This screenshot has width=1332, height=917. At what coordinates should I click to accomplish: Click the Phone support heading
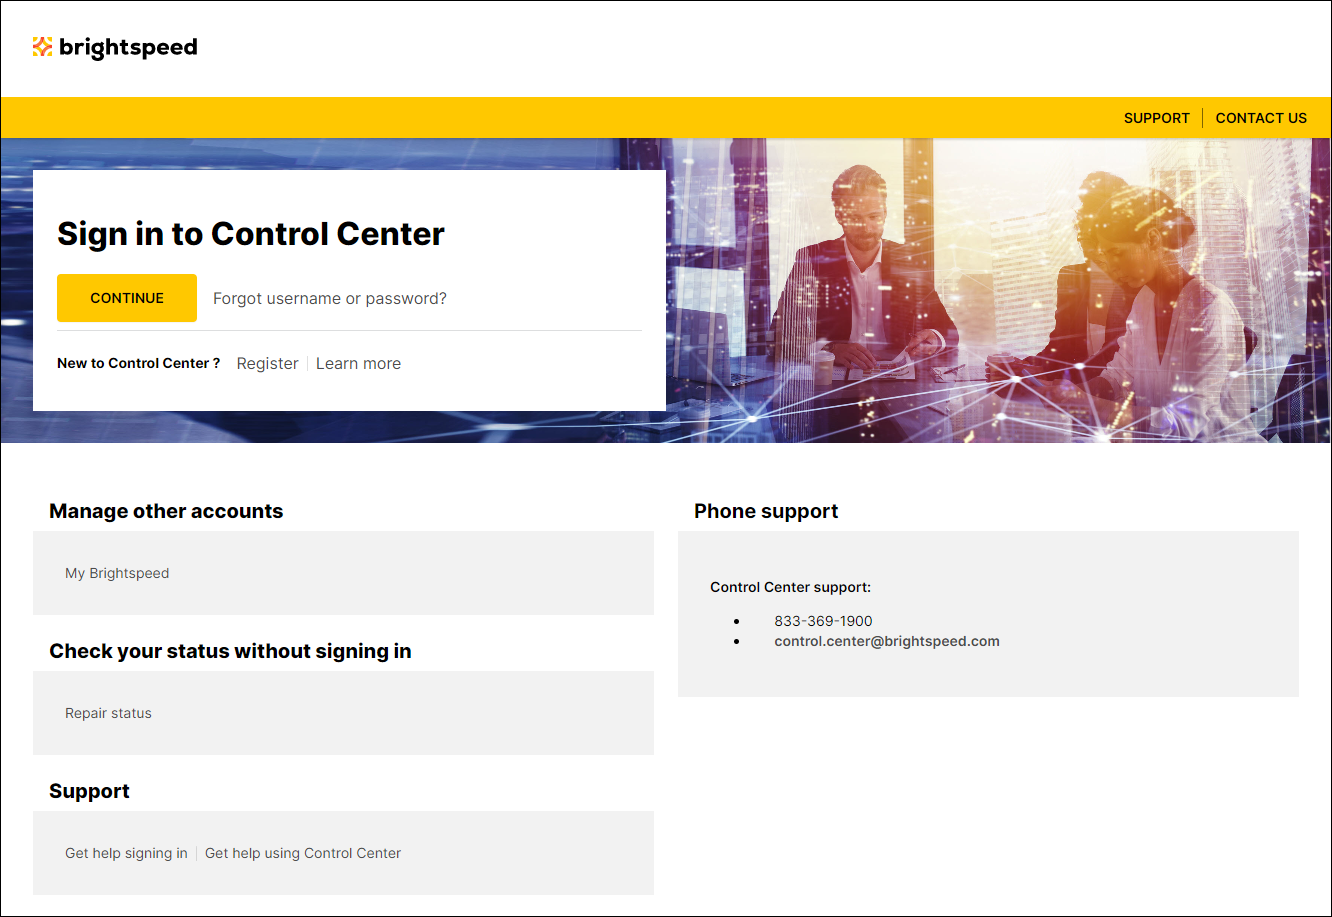coord(766,511)
